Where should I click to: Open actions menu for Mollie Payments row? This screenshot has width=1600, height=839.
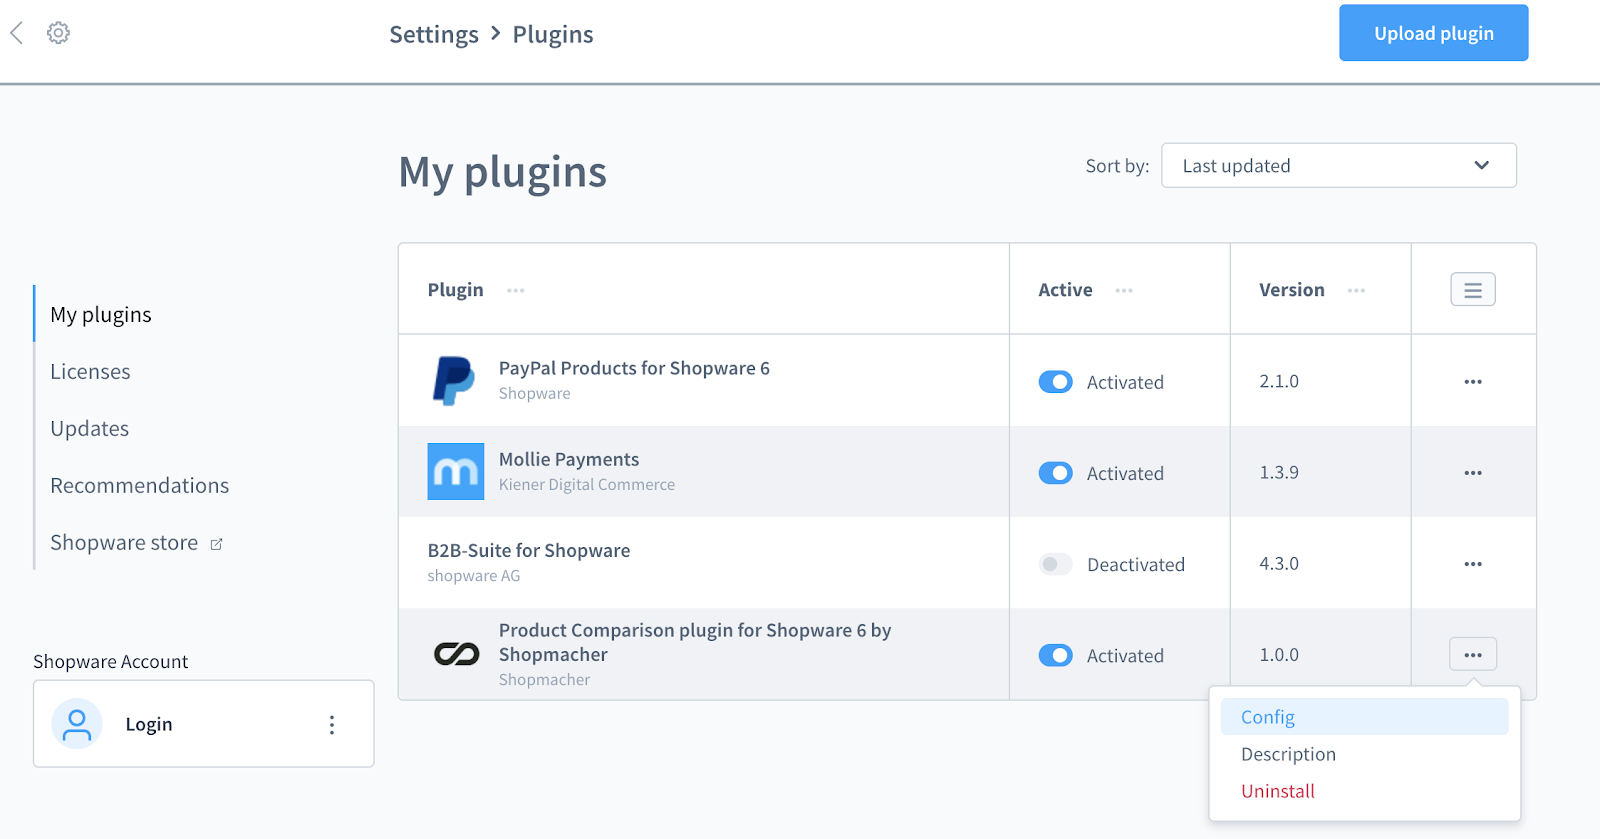[x=1473, y=473]
